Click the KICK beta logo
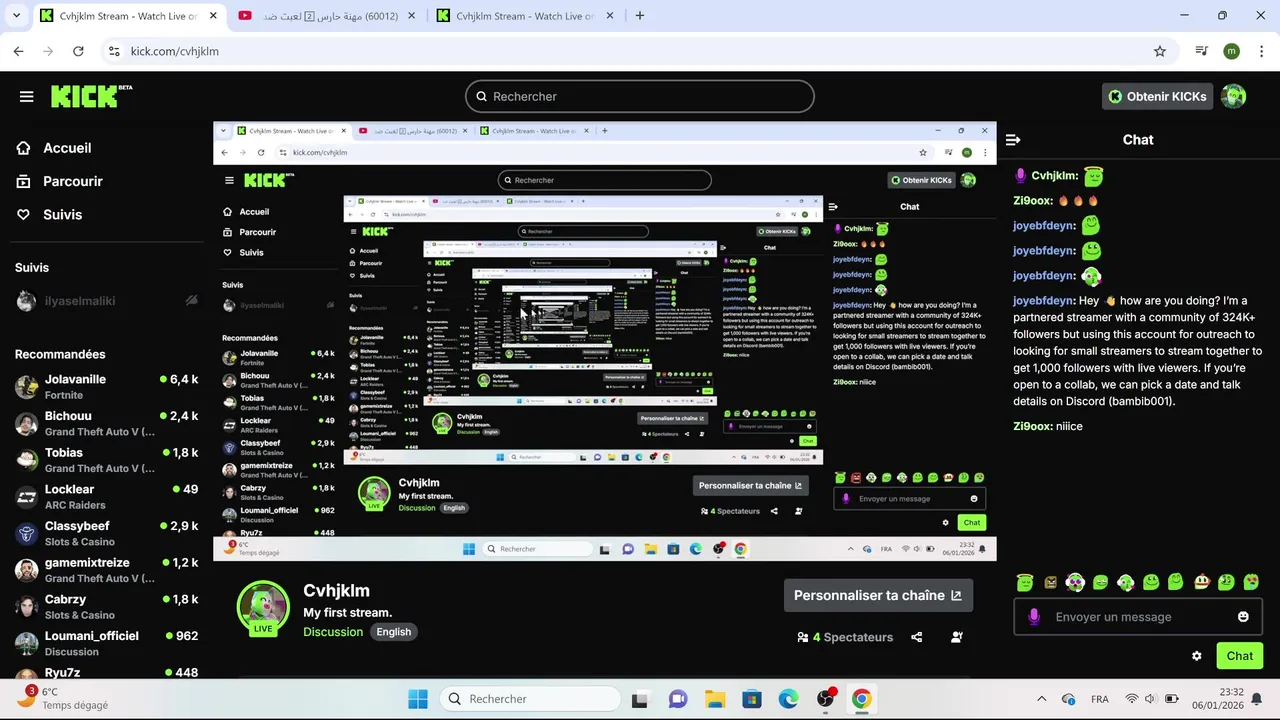 (x=91, y=96)
